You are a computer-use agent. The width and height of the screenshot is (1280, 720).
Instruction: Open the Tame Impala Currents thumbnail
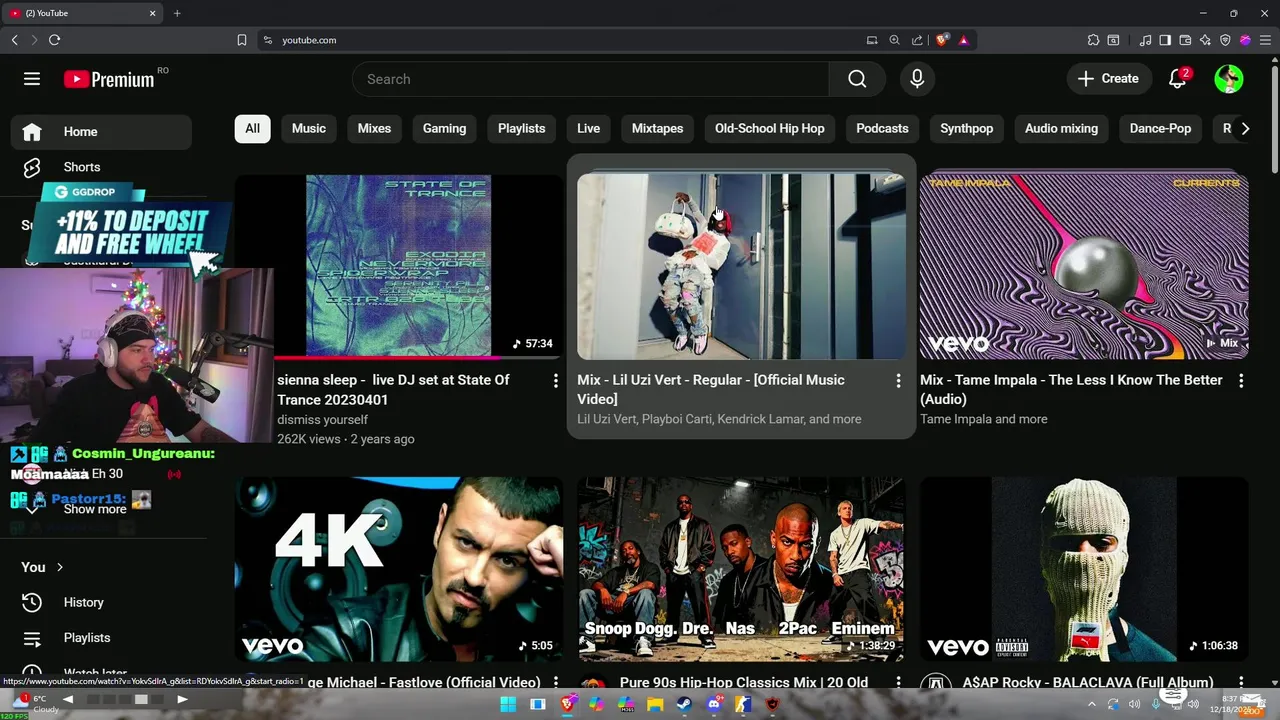click(1084, 266)
